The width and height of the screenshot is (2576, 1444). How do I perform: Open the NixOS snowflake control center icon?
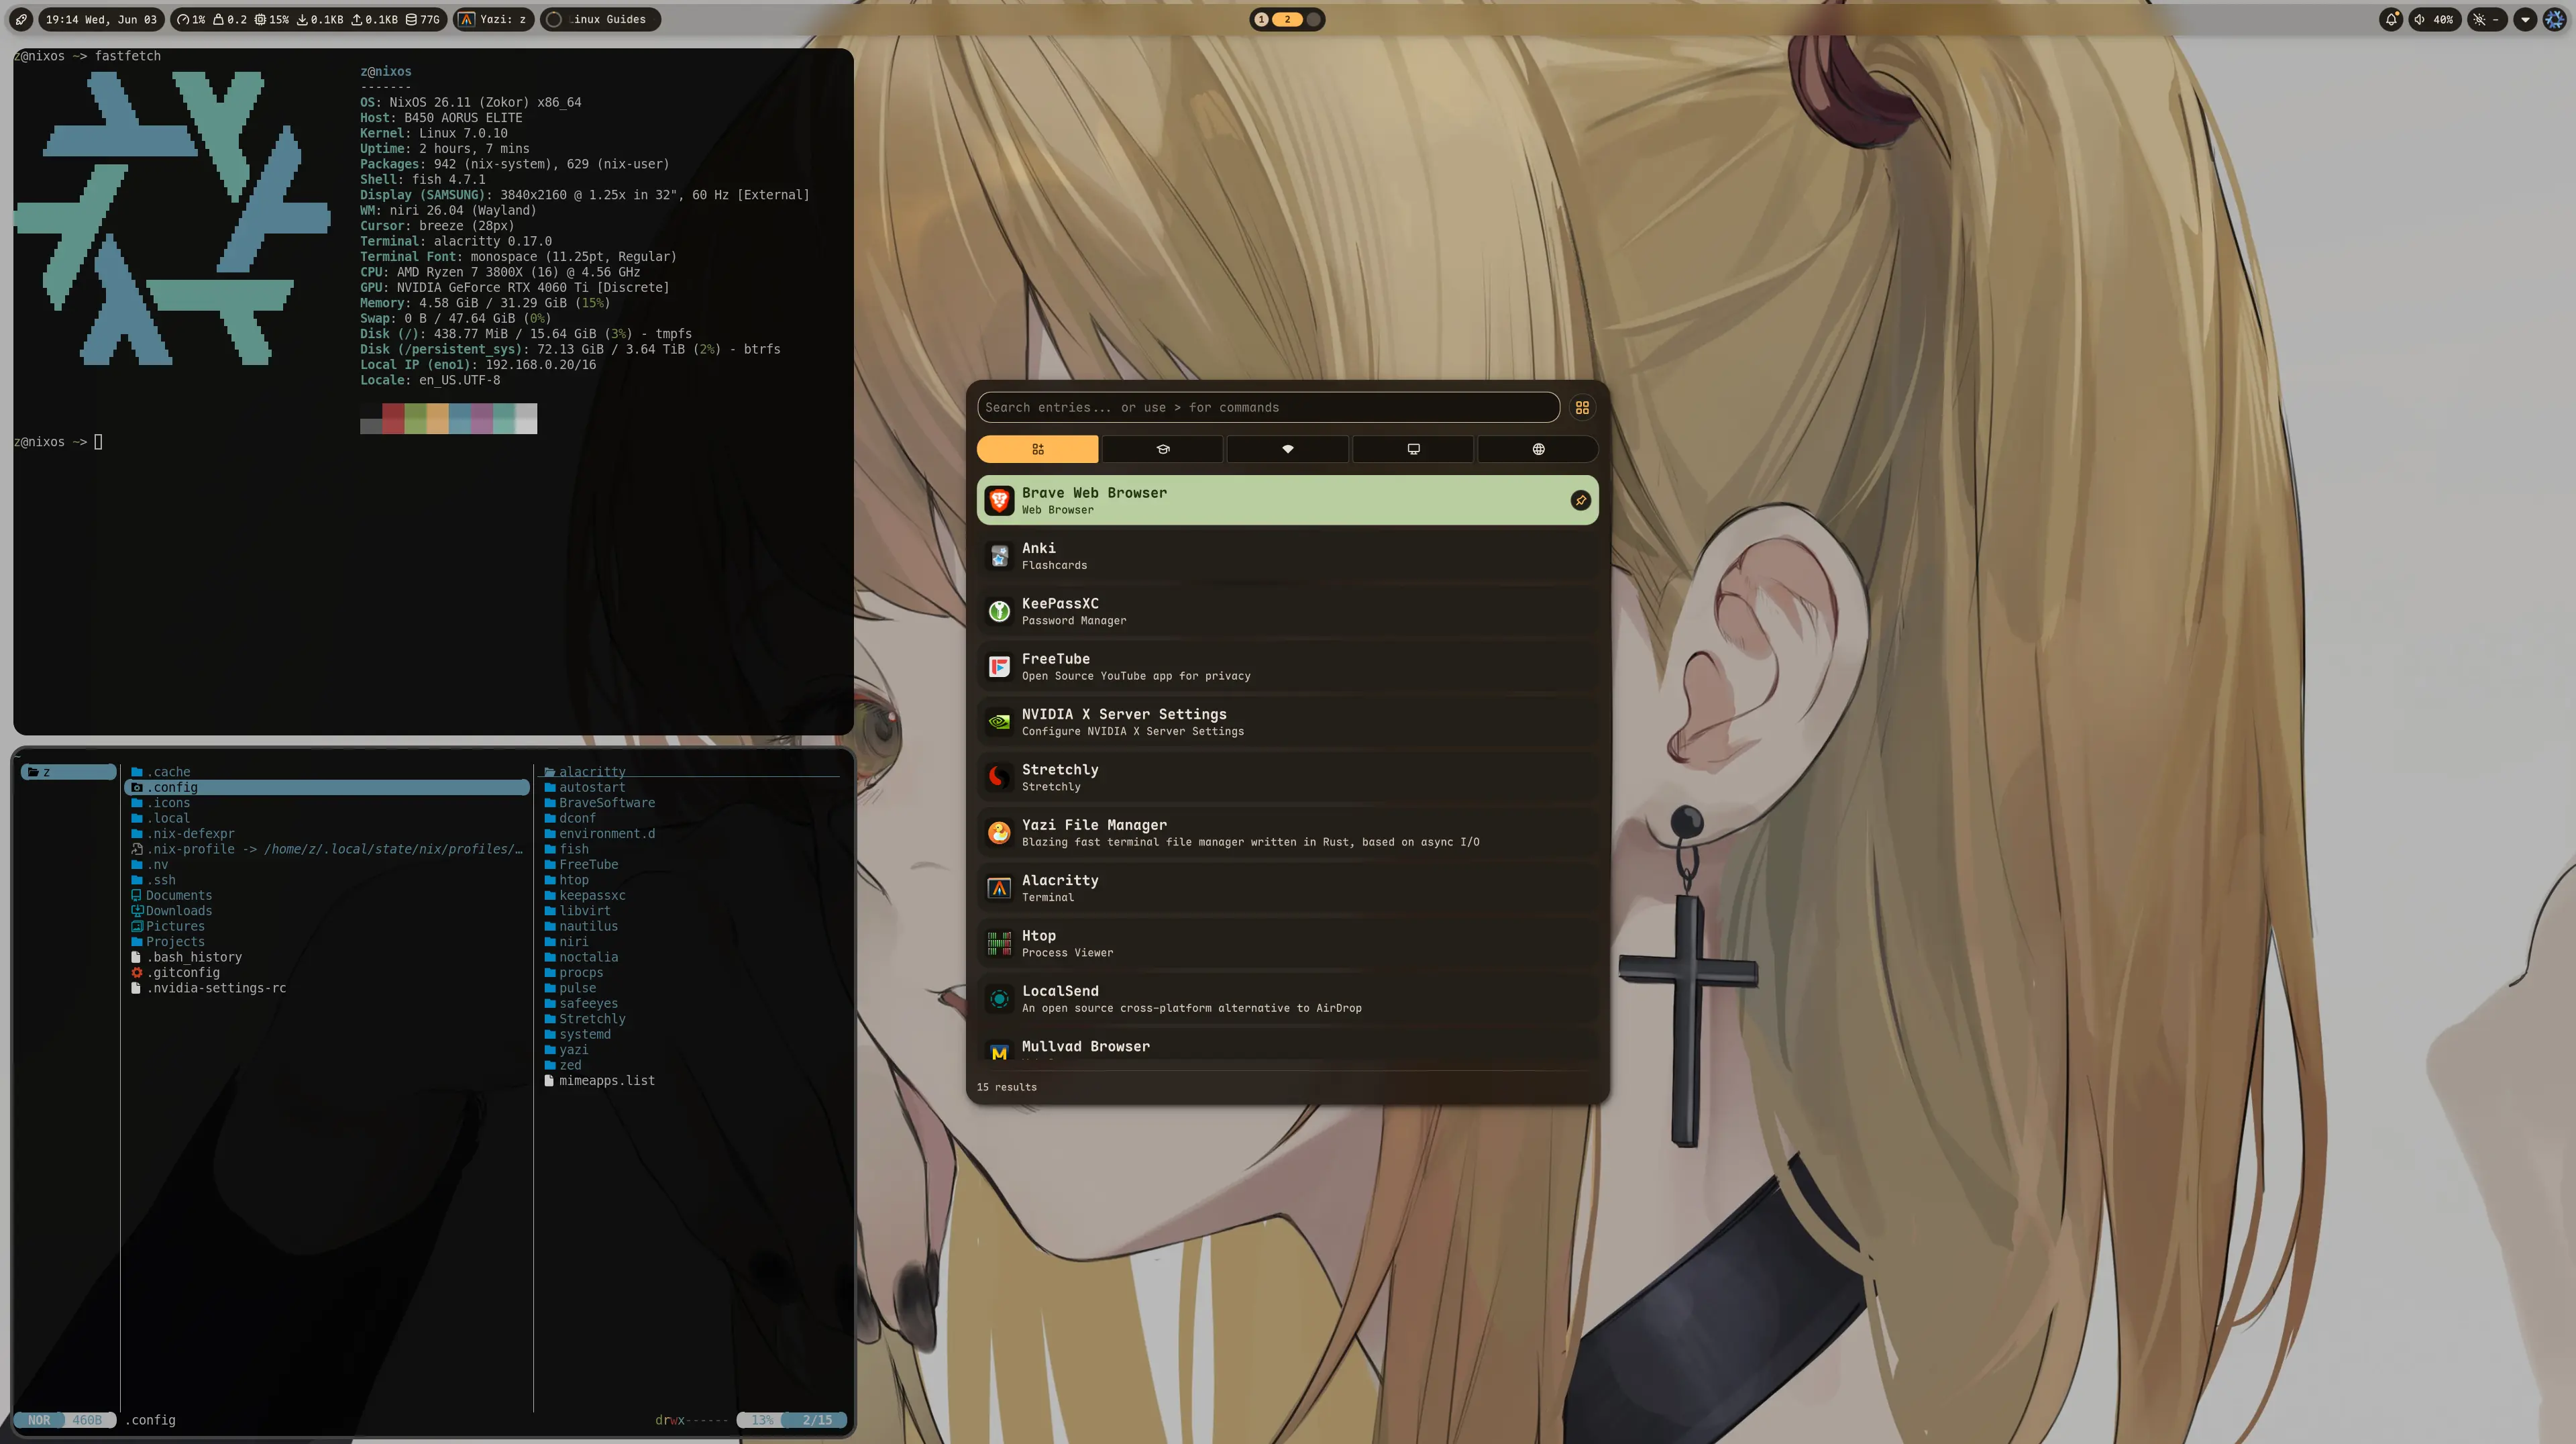click(2554, 19)
